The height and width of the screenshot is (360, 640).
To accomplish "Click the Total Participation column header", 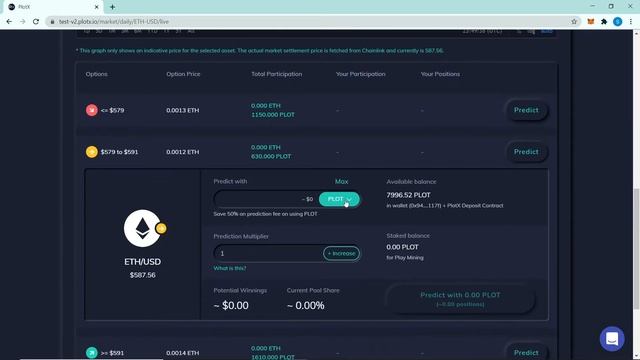I will (x=277, y=74).
